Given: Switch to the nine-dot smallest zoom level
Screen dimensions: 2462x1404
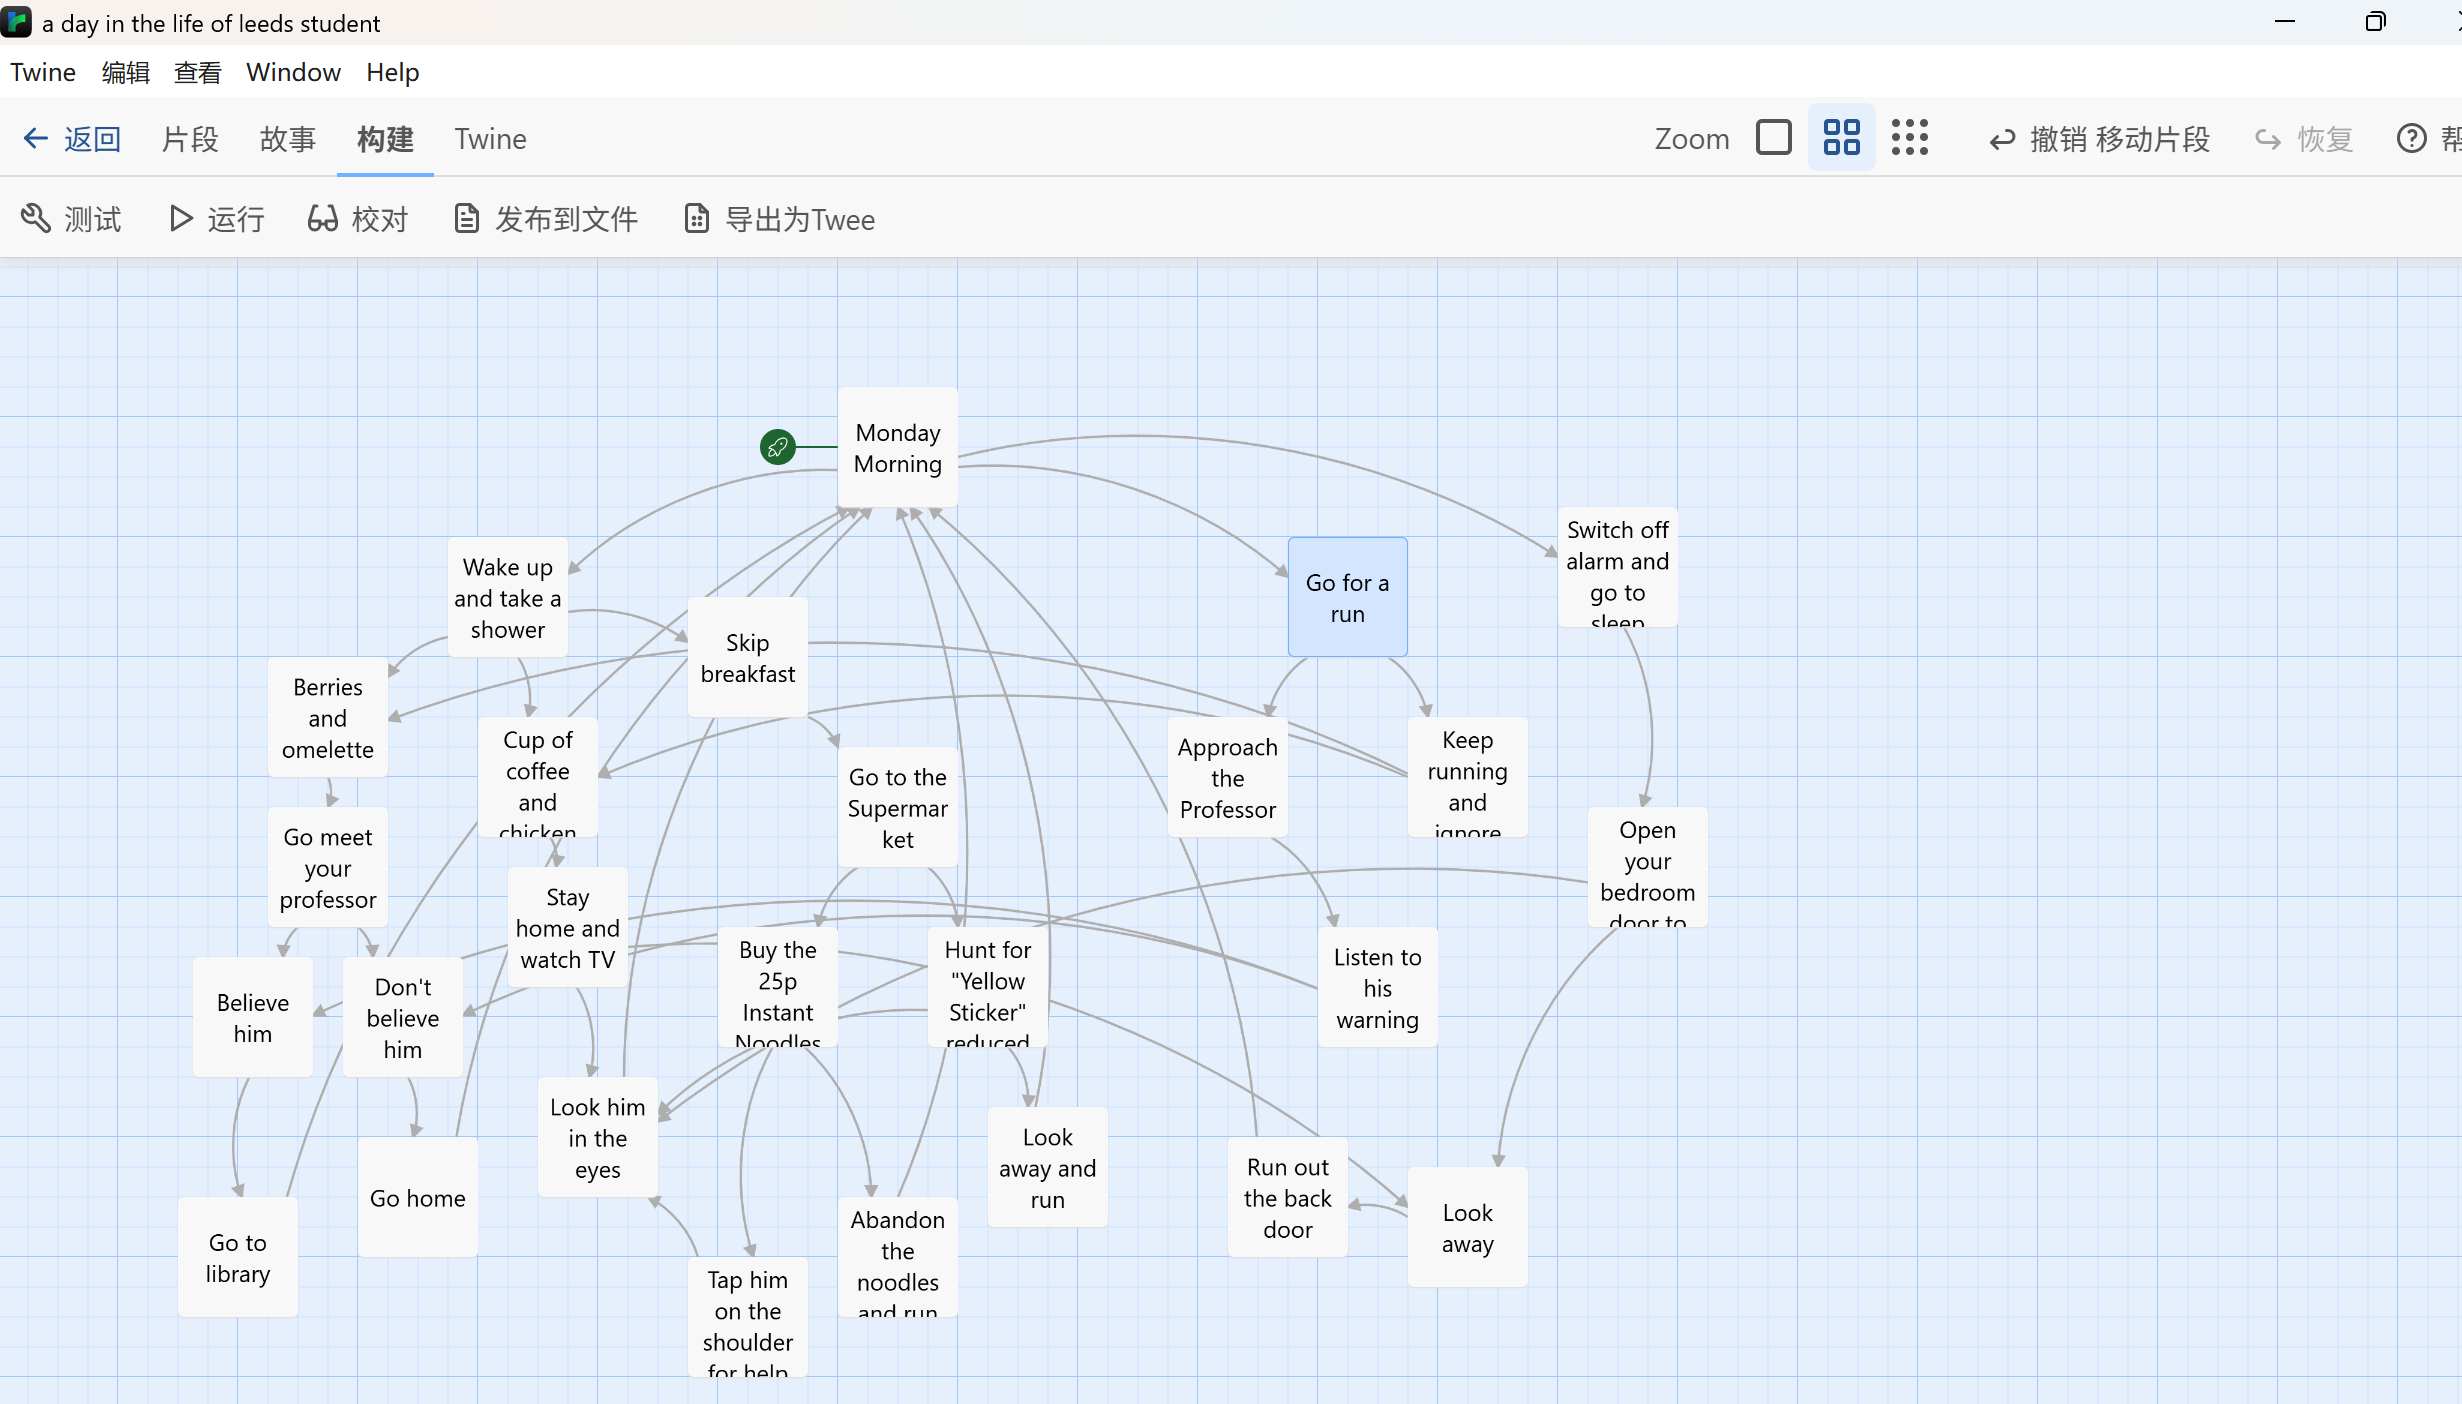Looking at the screenshot, I should (x=1909, y=137).
